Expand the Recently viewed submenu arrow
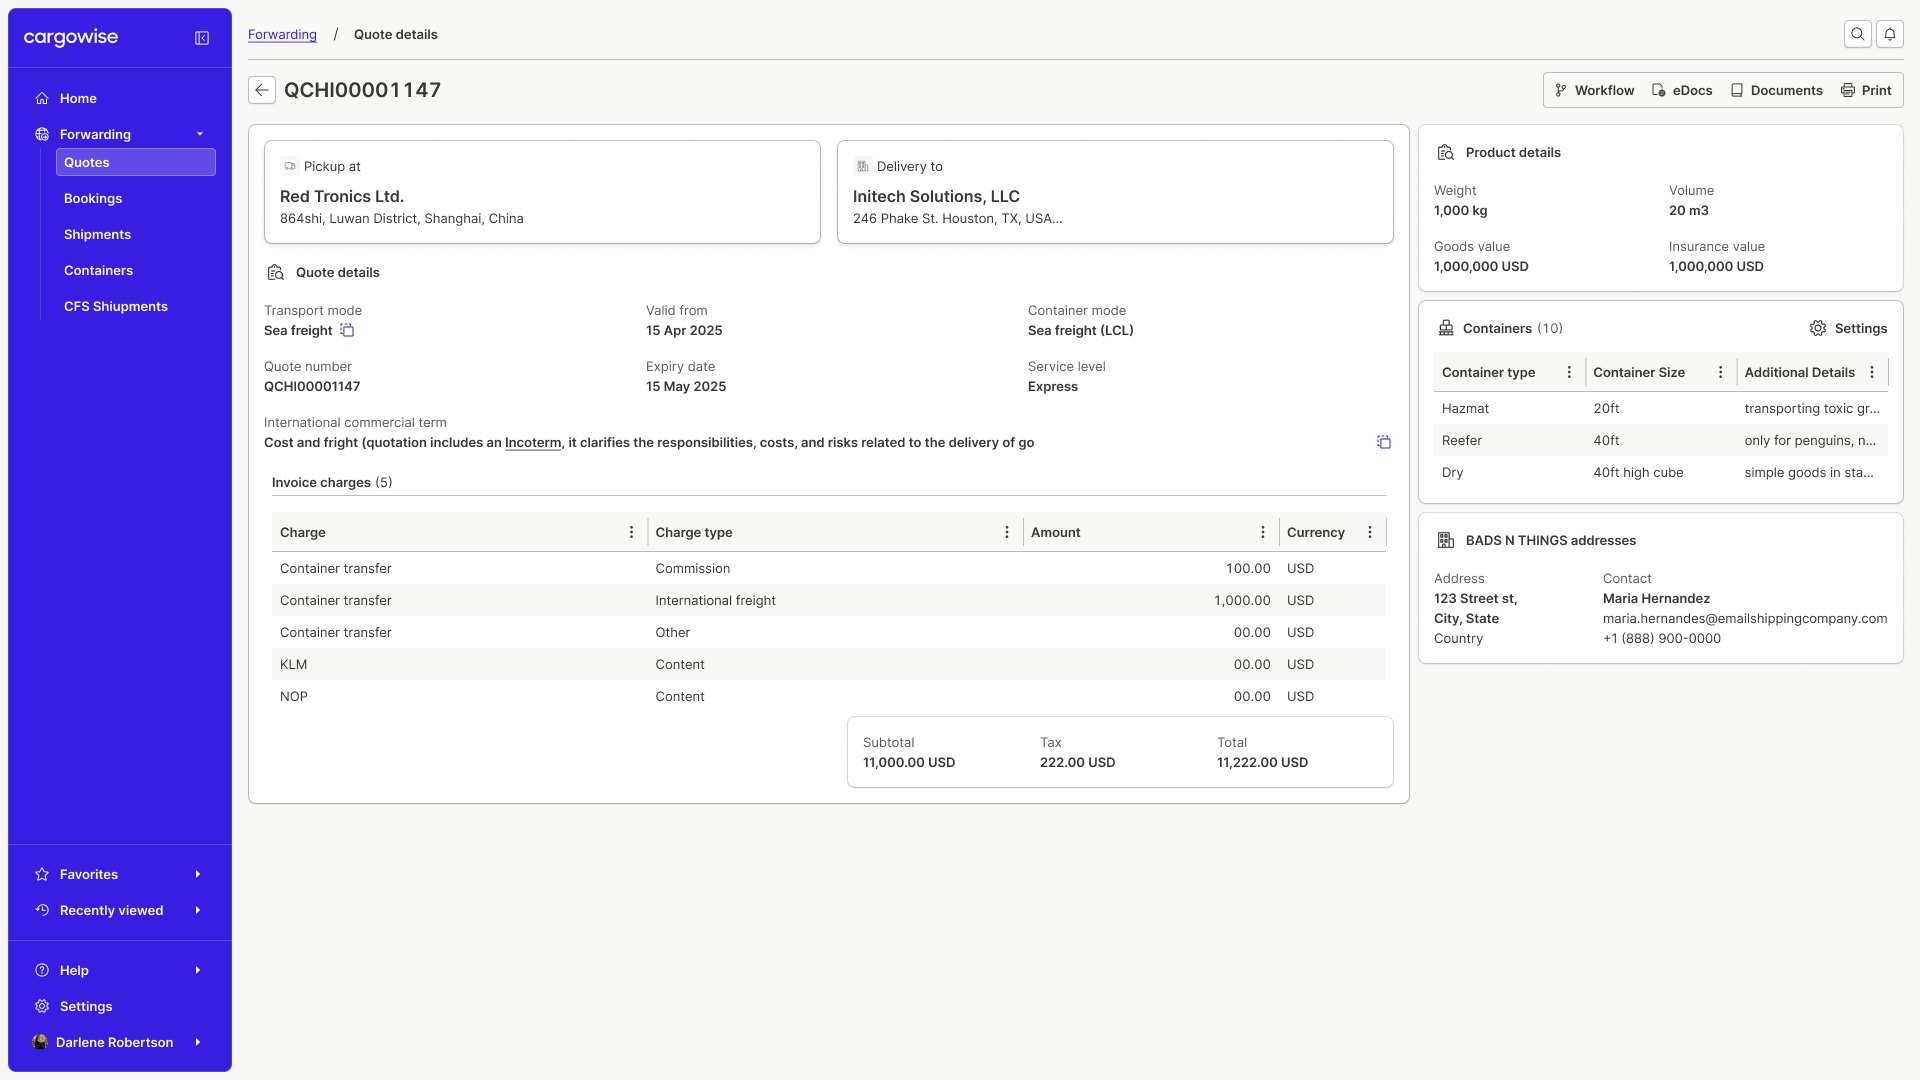This screenshot has width=1920, height=1080. point(198,910)
